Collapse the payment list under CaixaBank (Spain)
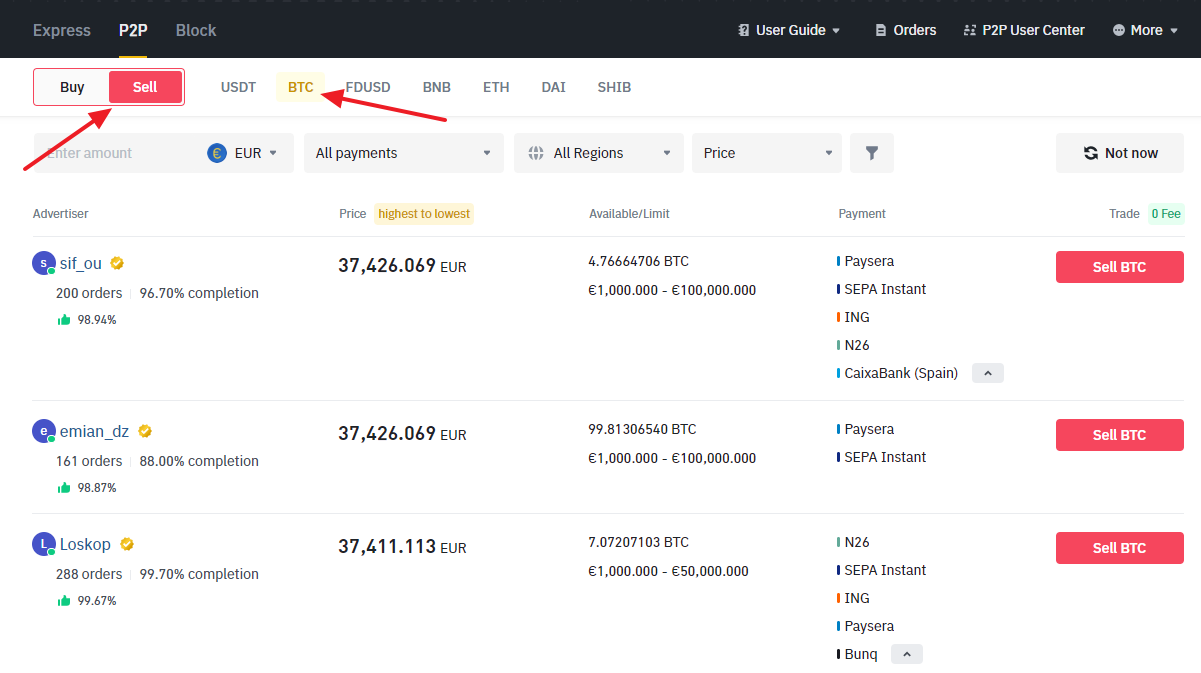Image resolution: width=1201 pixels, height=673 pixels. click(x=987, y=372)
